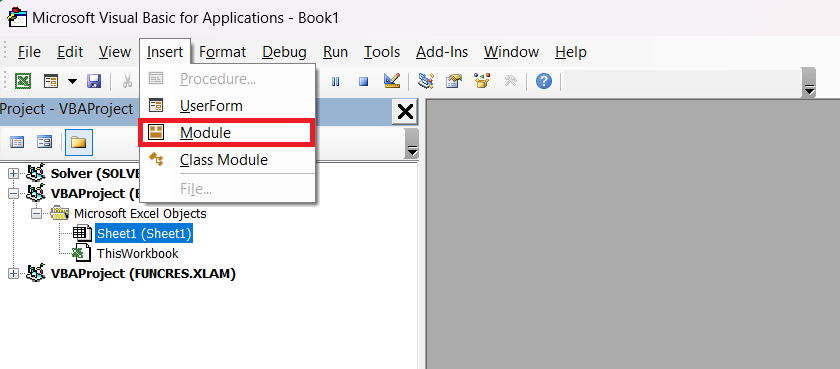Open the dropdown arrow beside Insert UserForm

(72, 82)
